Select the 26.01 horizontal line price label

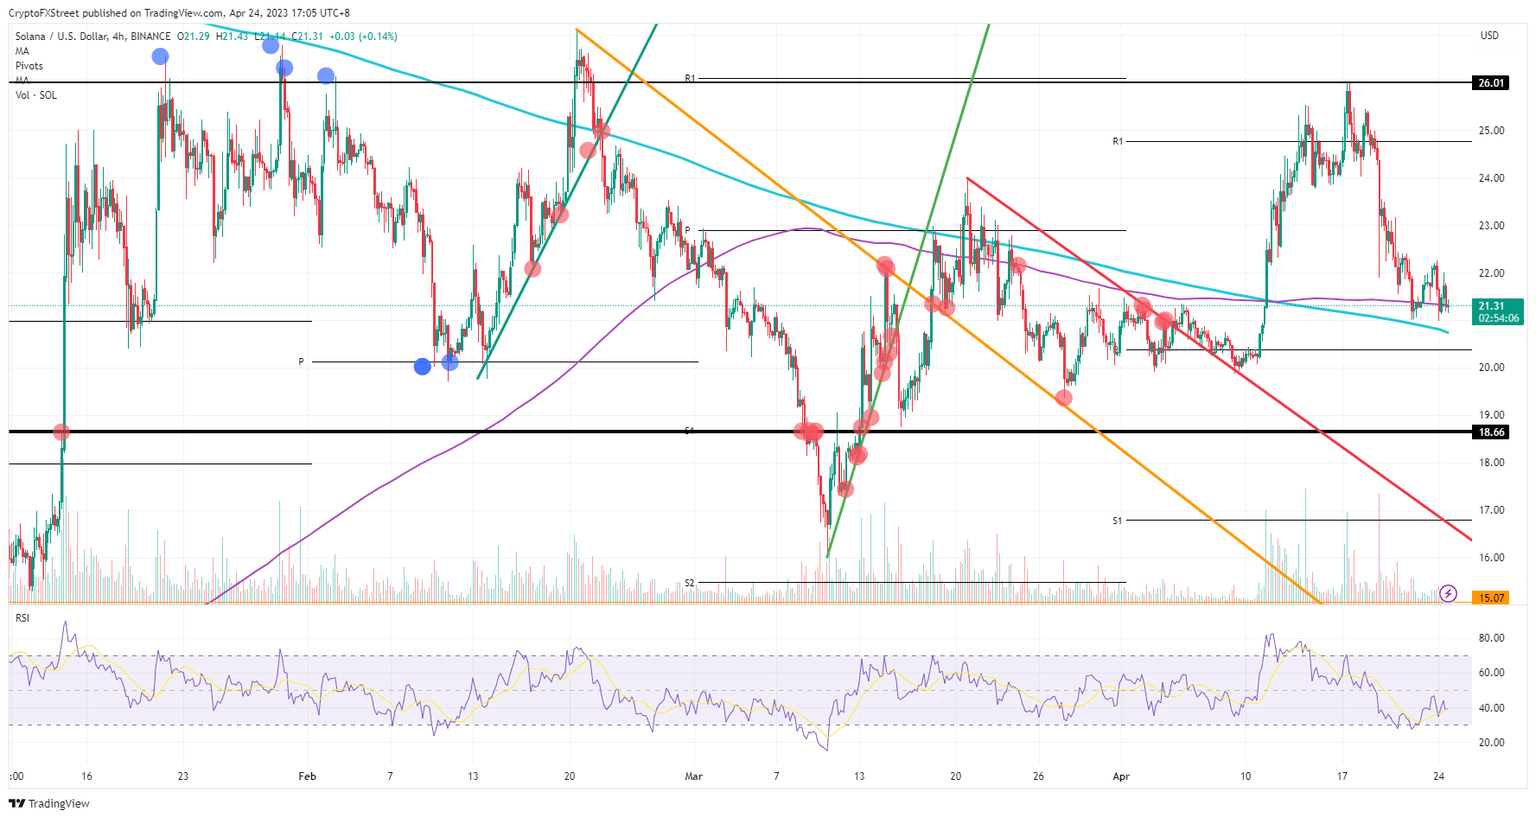click(1491, 83)
